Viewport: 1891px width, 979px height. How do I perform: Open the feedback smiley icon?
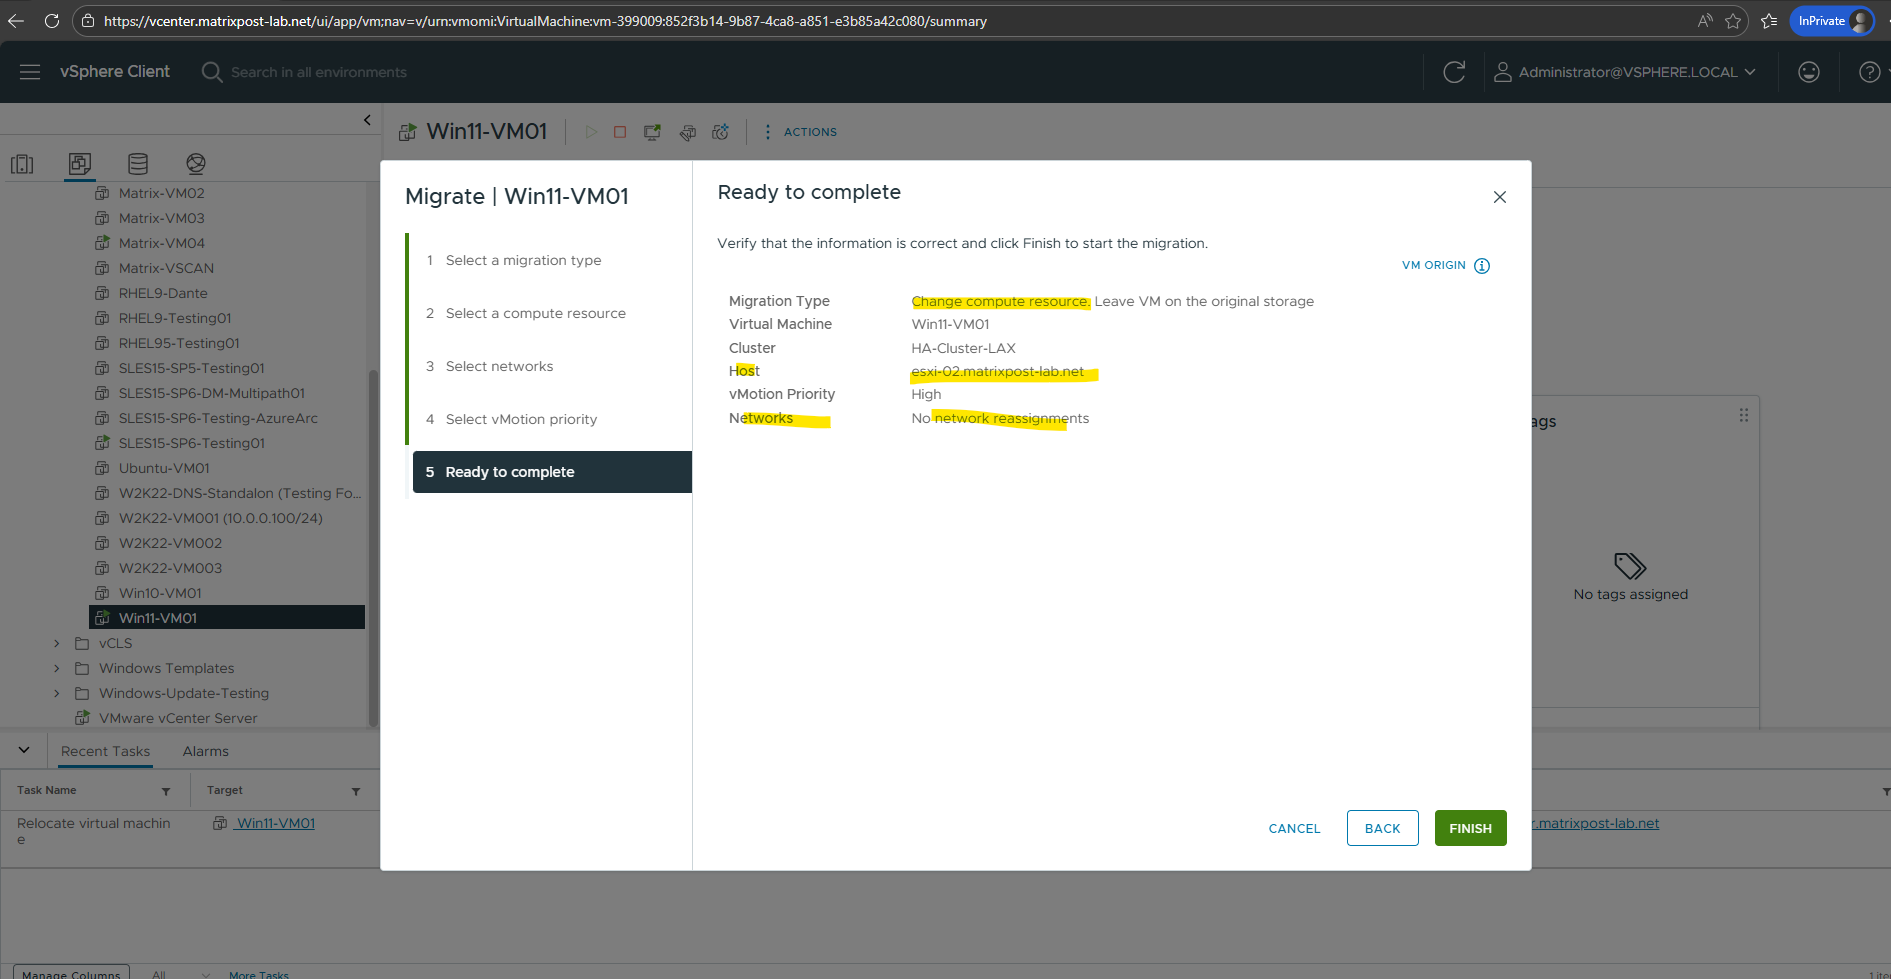[x=1808, y=72]
